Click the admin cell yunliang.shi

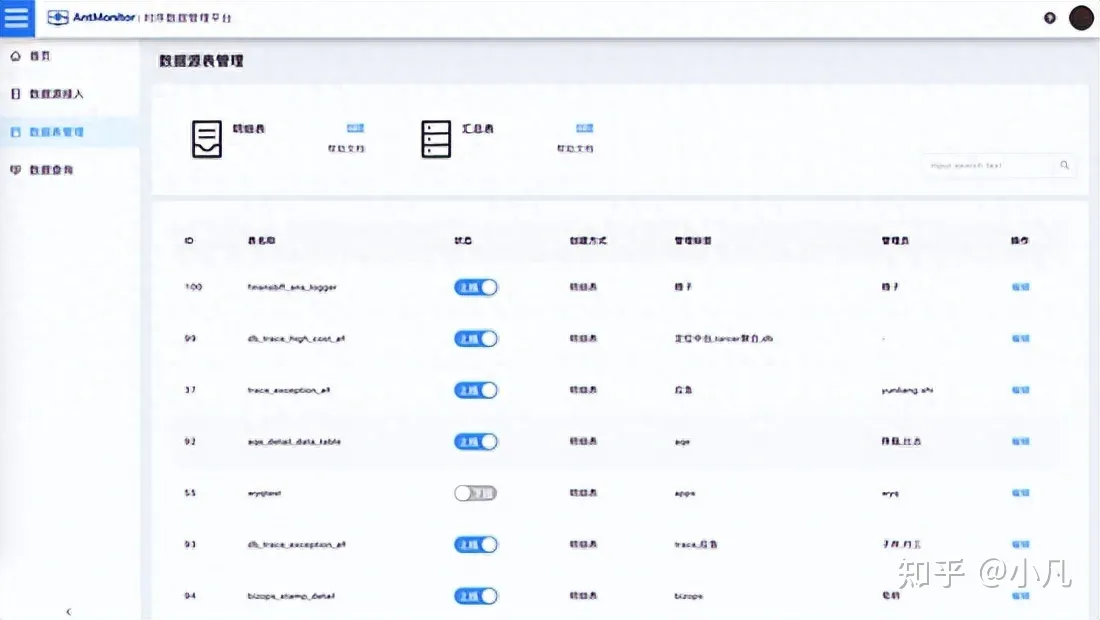pyautogui.click(x=907, y=390)
